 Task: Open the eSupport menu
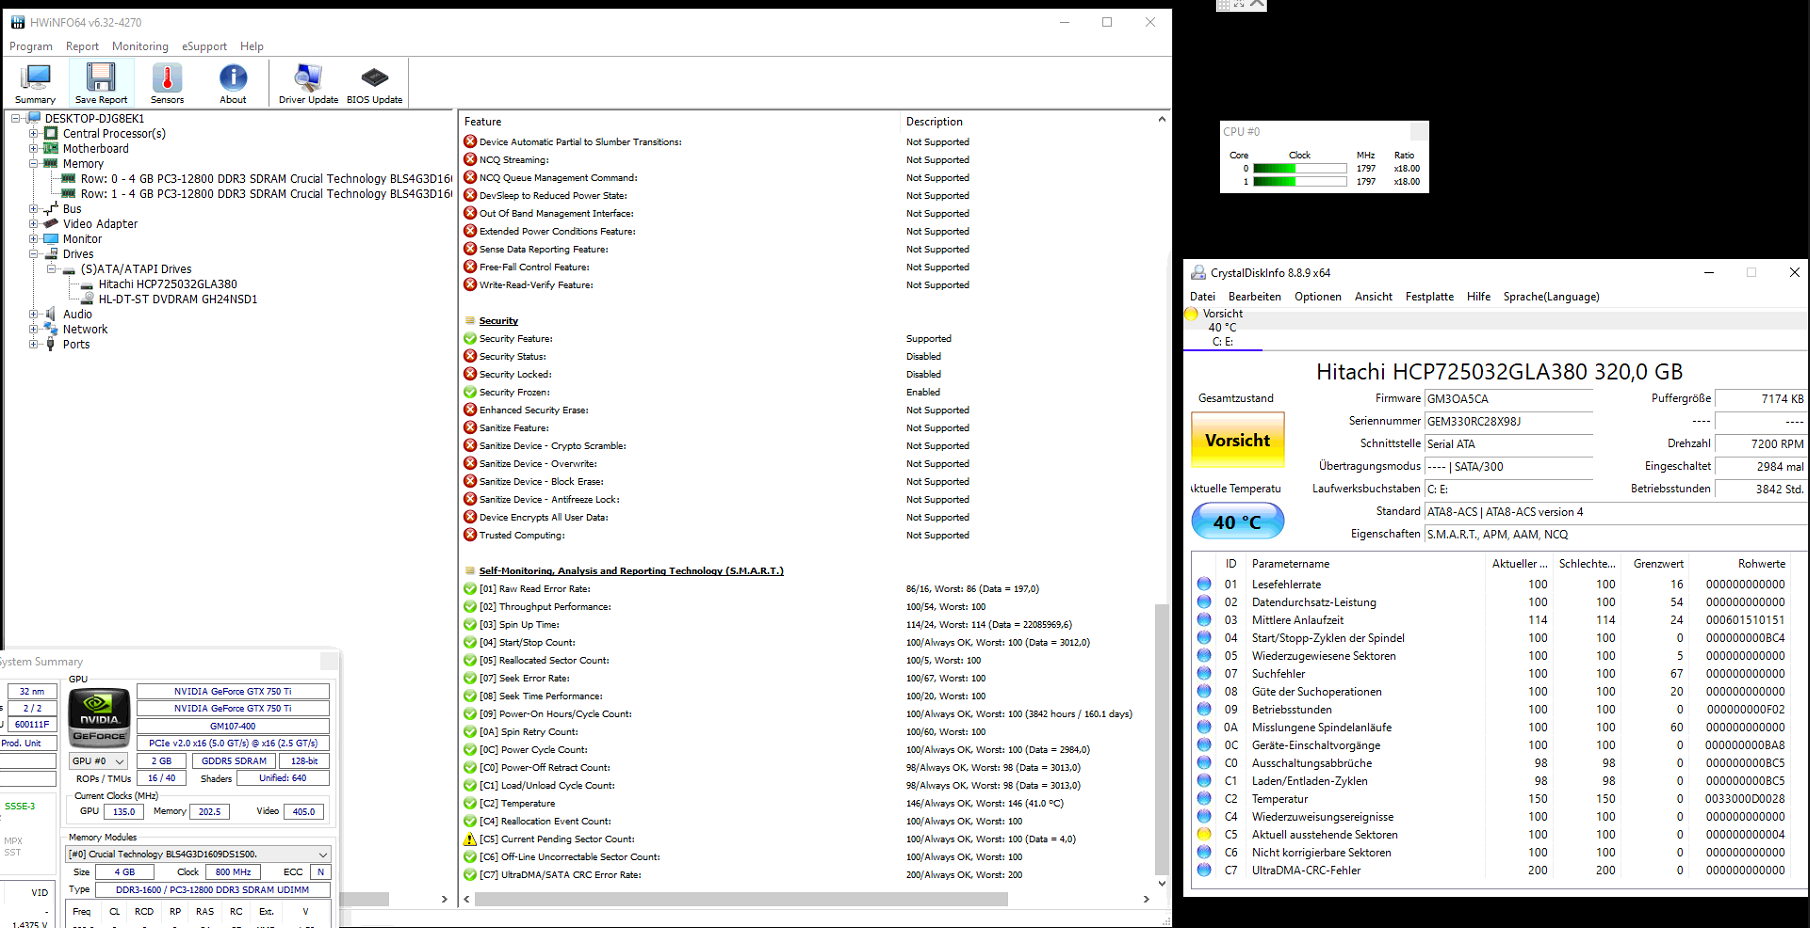click(x=204, y=46)
